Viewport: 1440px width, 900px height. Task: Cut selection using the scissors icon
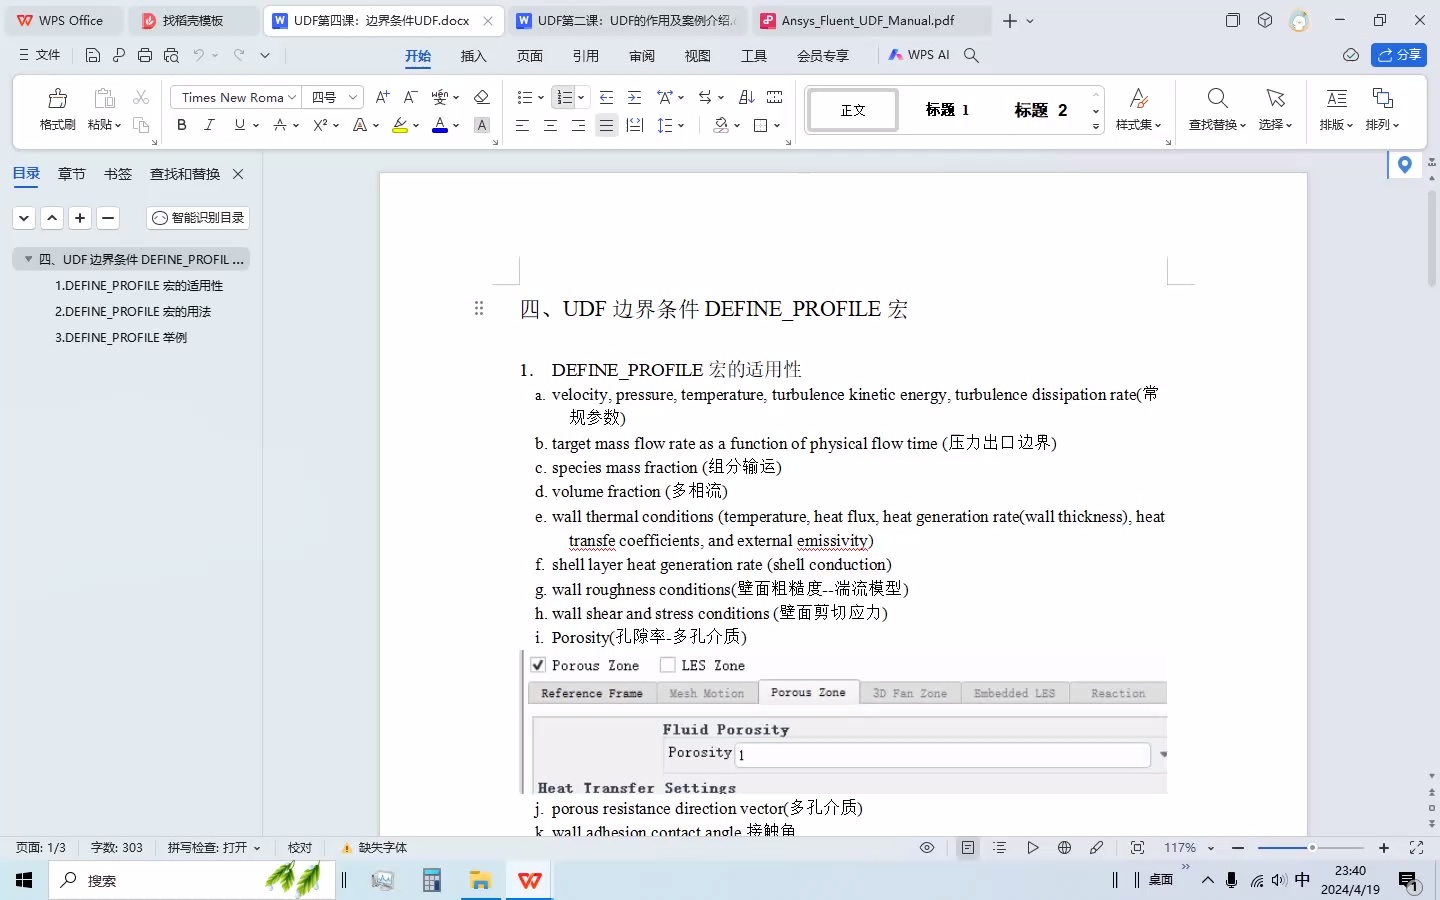click(x=141, y=97)
